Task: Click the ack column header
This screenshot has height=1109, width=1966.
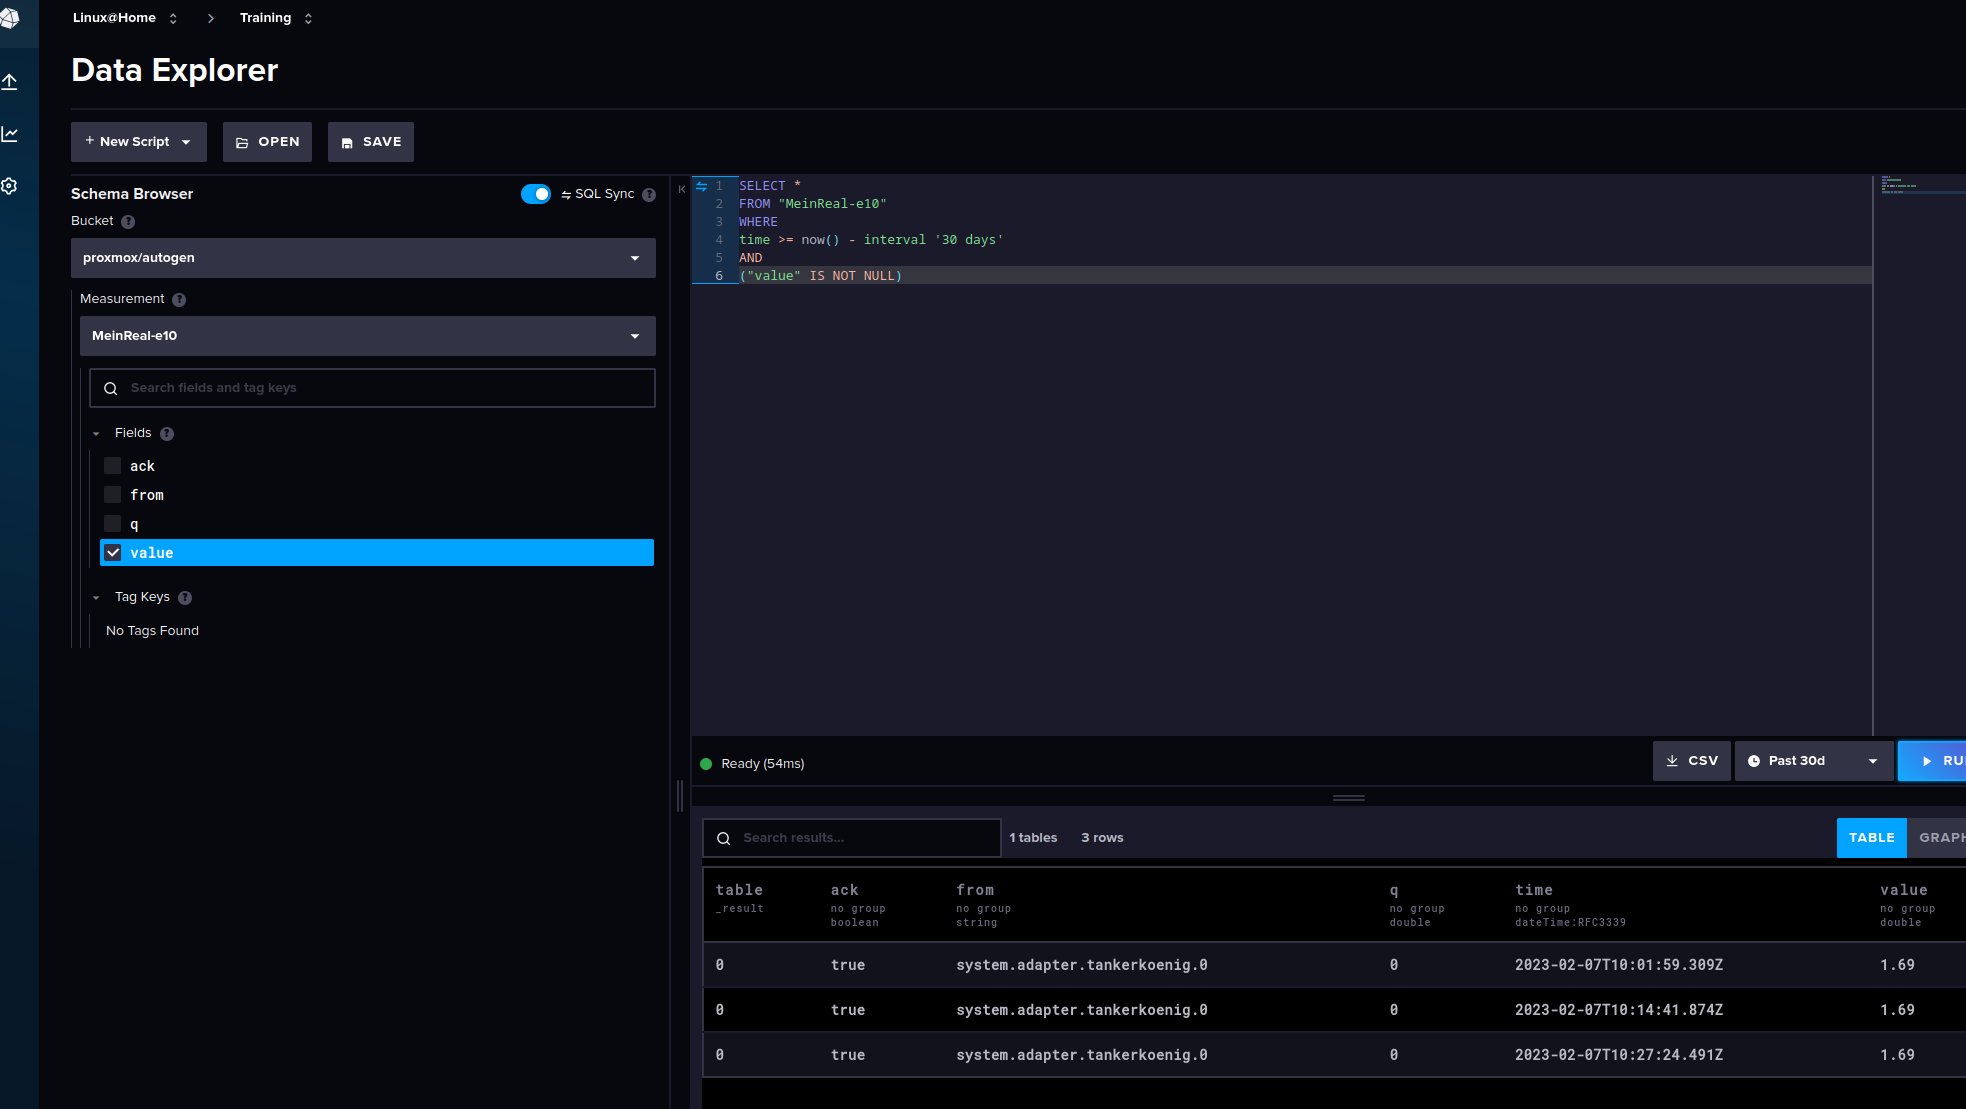Action: tap(845, 890)
